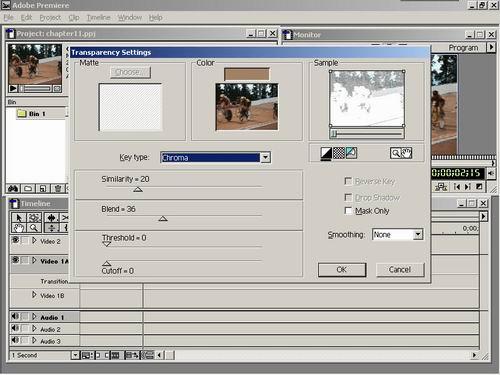This screenshot has height=375, width=500.
Task: Open the Key type dropdown
Action: [x=265, y=157]
